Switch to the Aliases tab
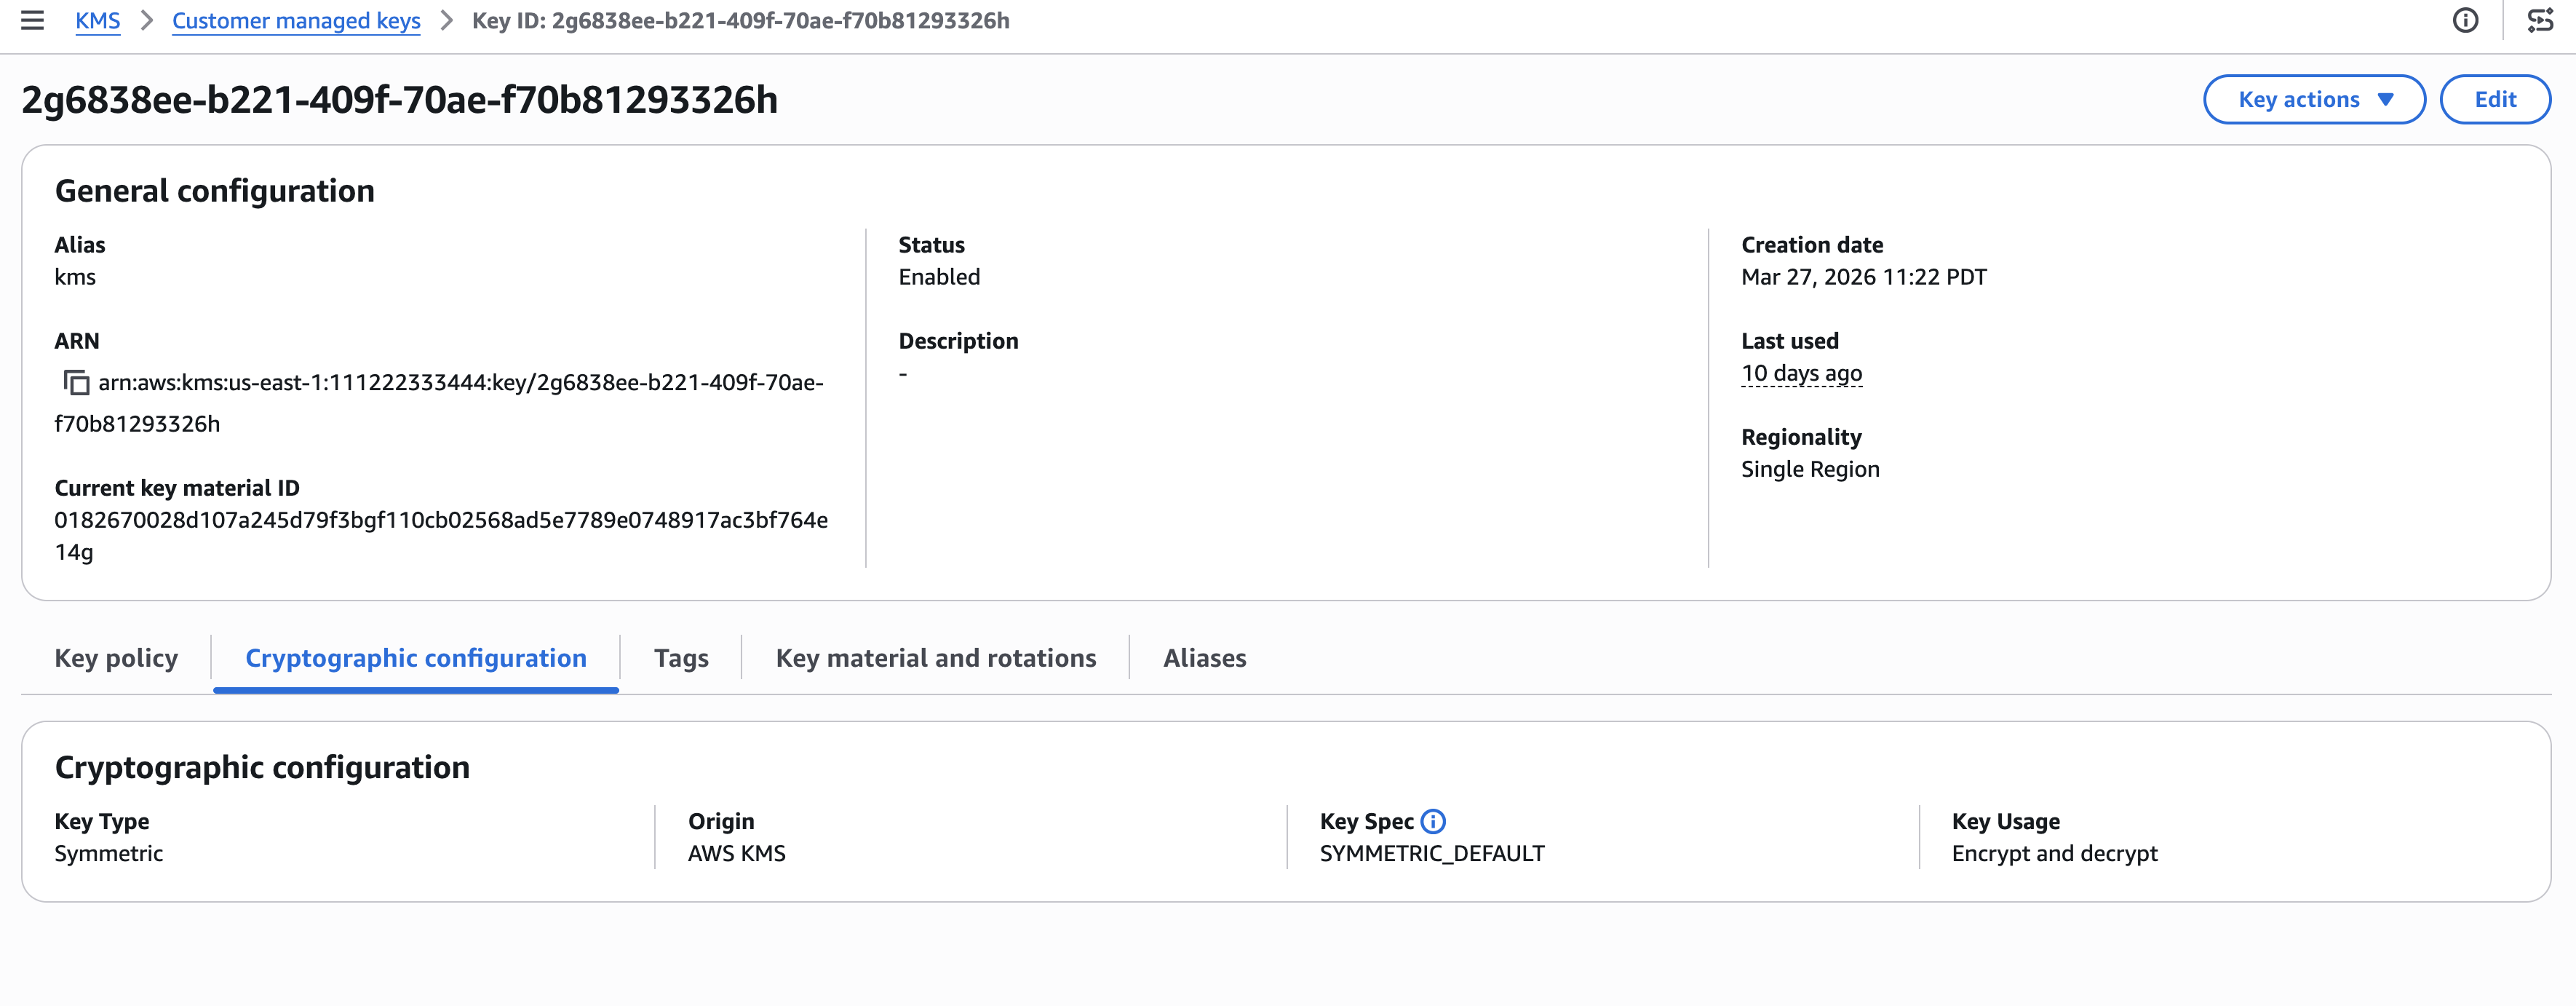This screenshot has height=1006, width=2576. [x=1204, y=658]
